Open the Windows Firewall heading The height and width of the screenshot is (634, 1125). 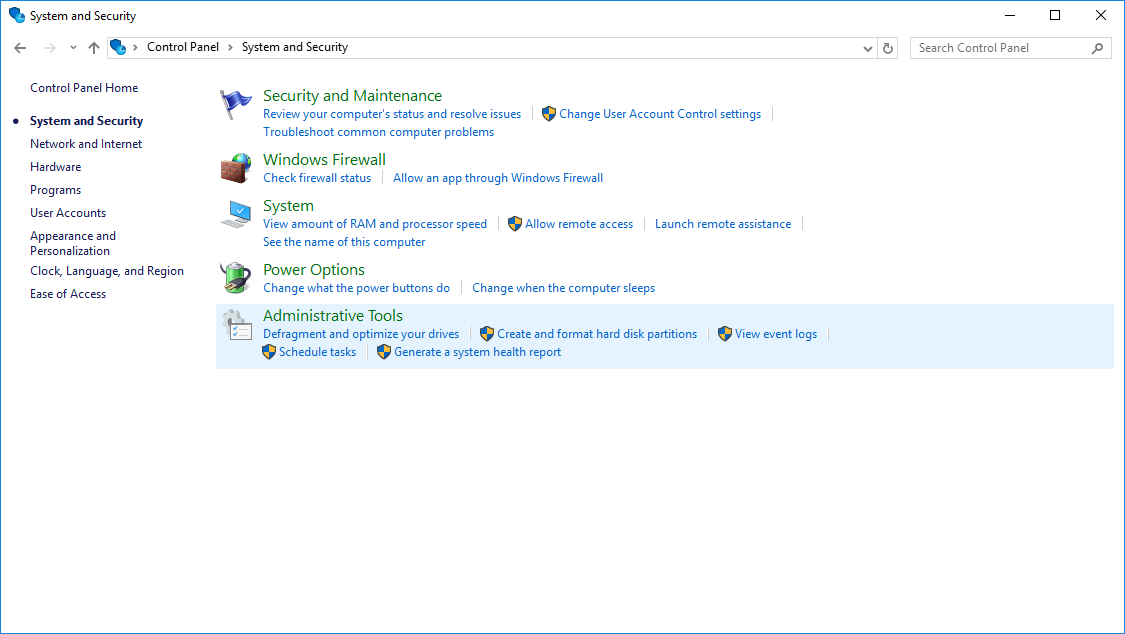pyautogui.click(x=324, y=159)
